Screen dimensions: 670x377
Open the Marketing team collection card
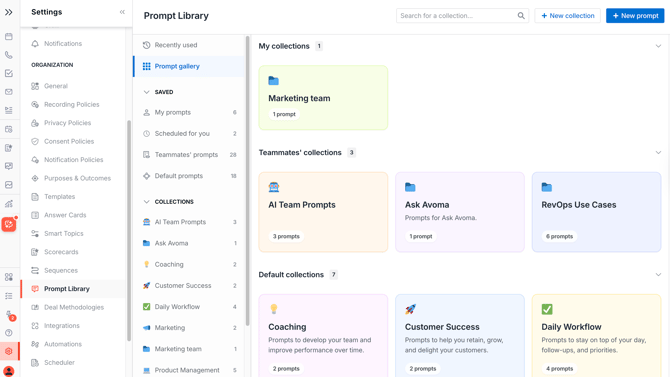323,97
